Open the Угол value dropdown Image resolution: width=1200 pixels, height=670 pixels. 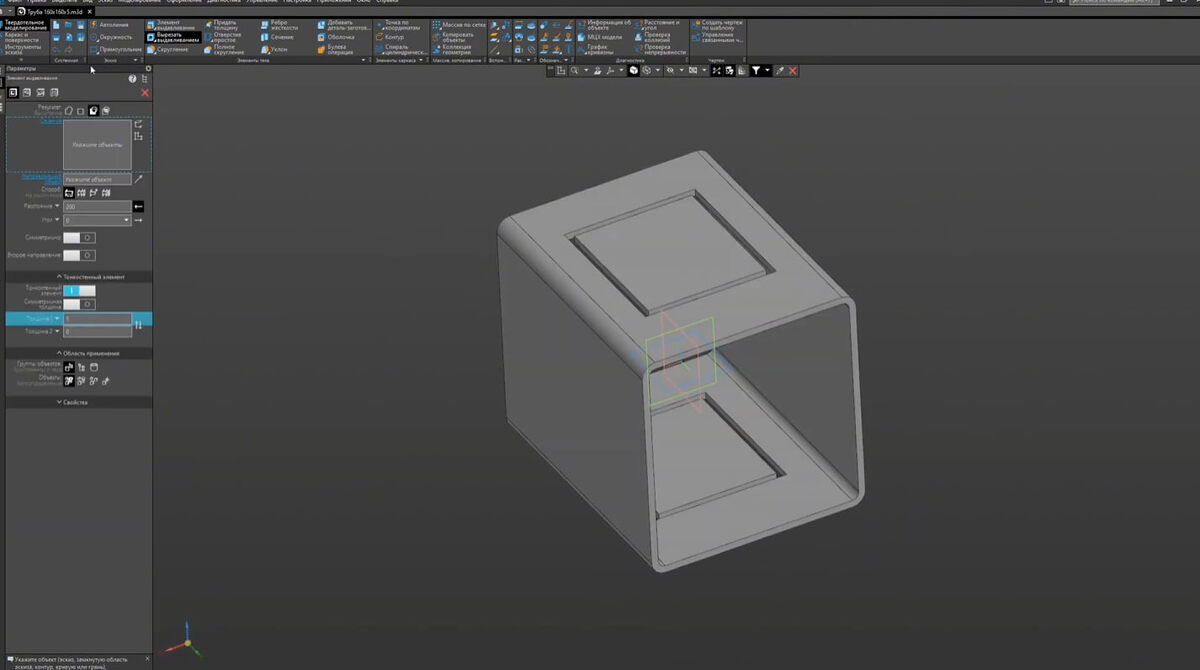coord(127,220)
